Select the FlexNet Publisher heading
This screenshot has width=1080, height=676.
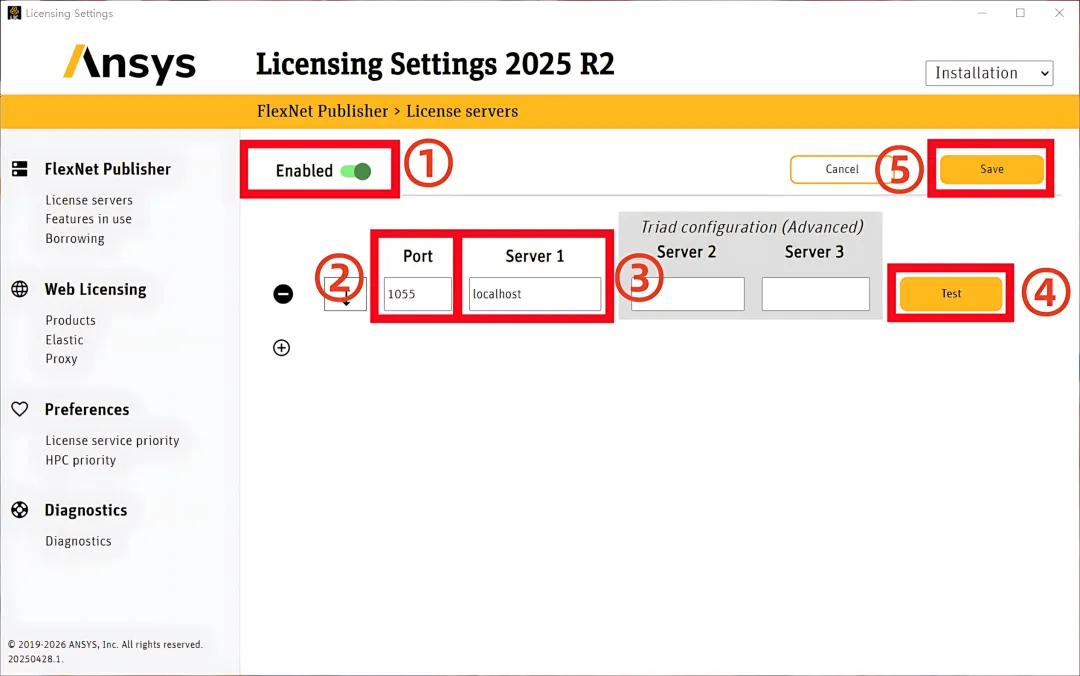pyautogui.click(x=107, y=169)
